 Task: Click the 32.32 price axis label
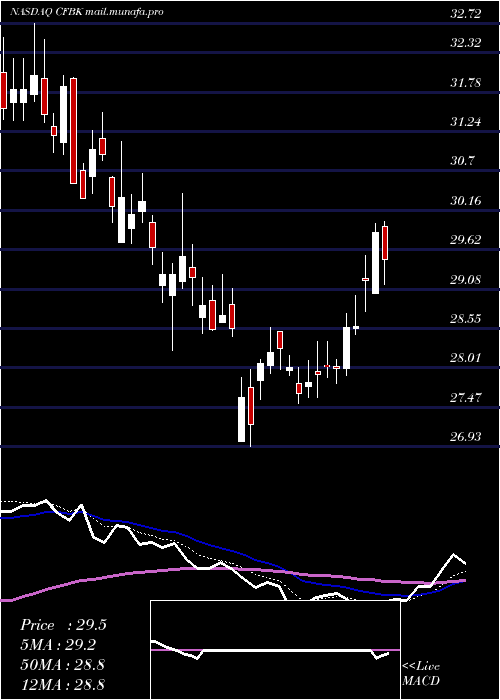tap(466, 43)
